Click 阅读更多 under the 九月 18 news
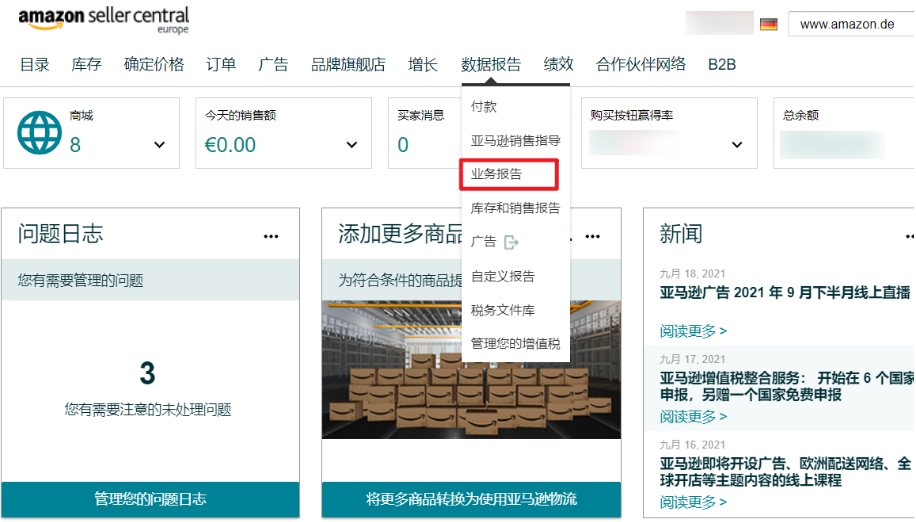The height and width of the screenshot is (522, 916). pos(693,331)
